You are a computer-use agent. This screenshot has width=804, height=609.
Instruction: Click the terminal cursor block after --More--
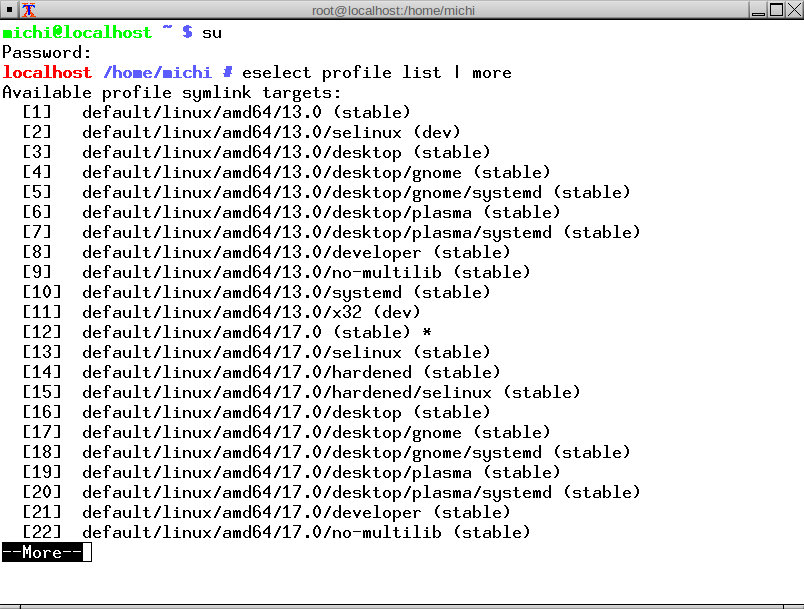pos(87,552)
